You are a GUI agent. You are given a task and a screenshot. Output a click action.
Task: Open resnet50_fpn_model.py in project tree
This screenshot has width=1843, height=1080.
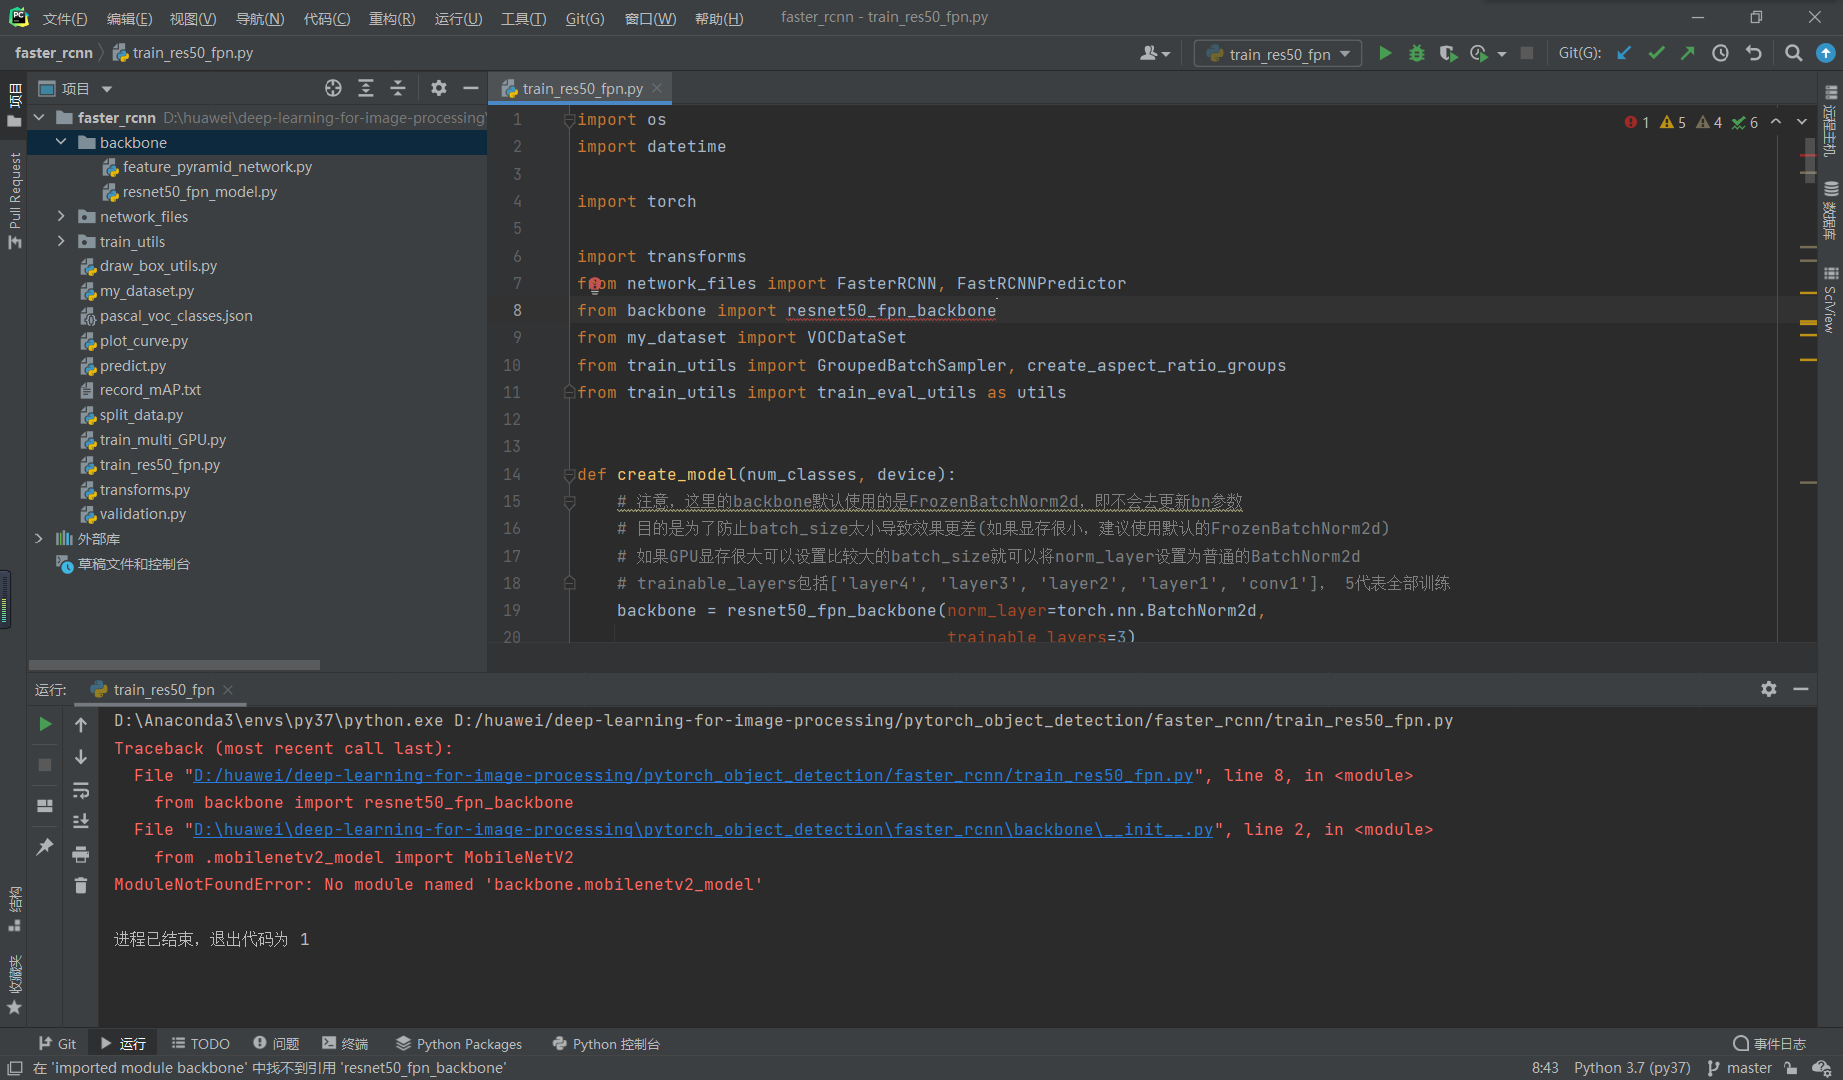(199, 192)
